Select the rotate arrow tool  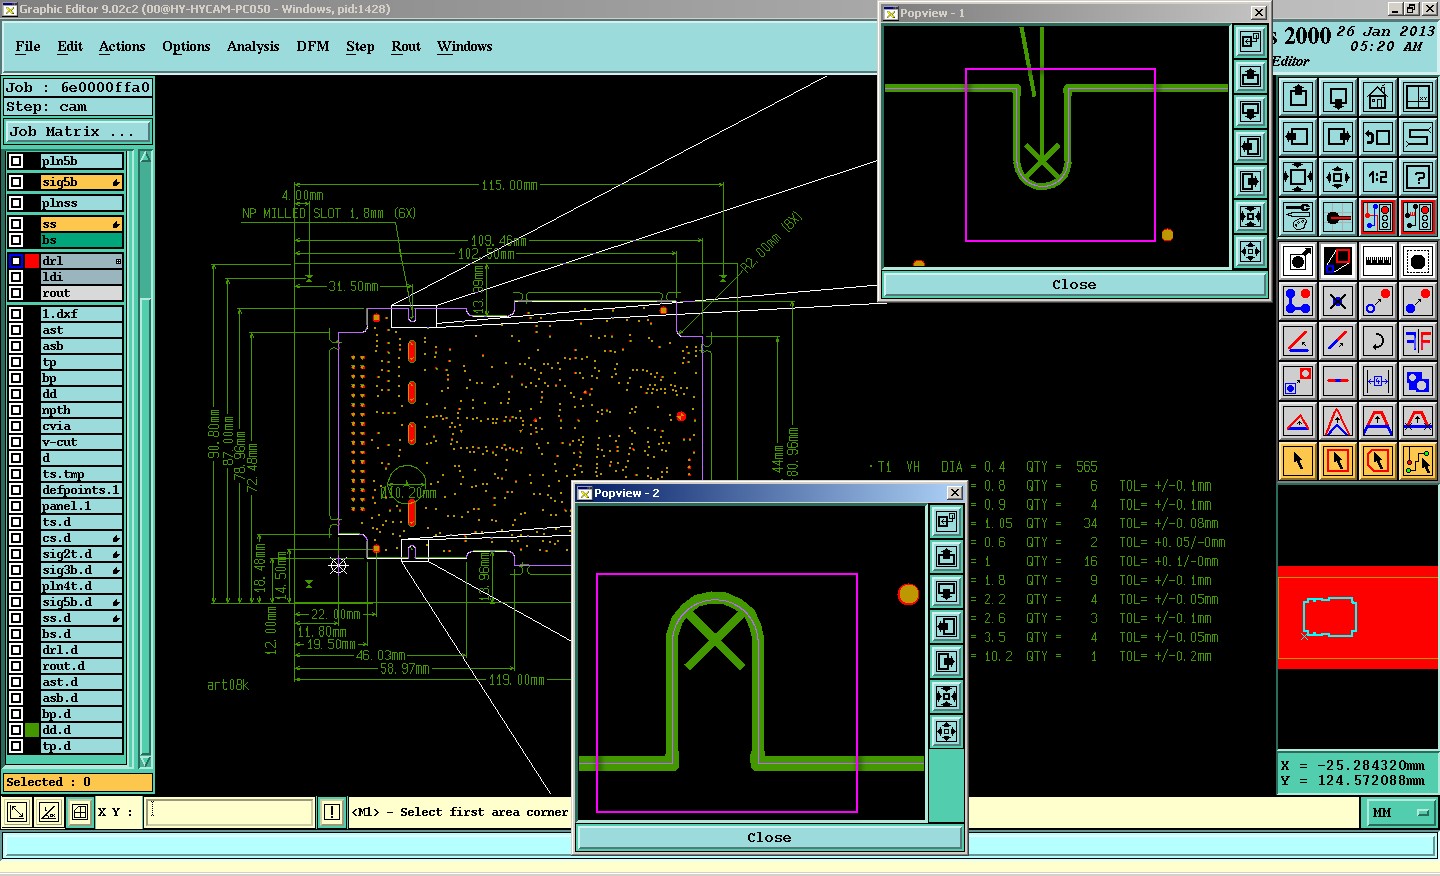pos(1378,341)
